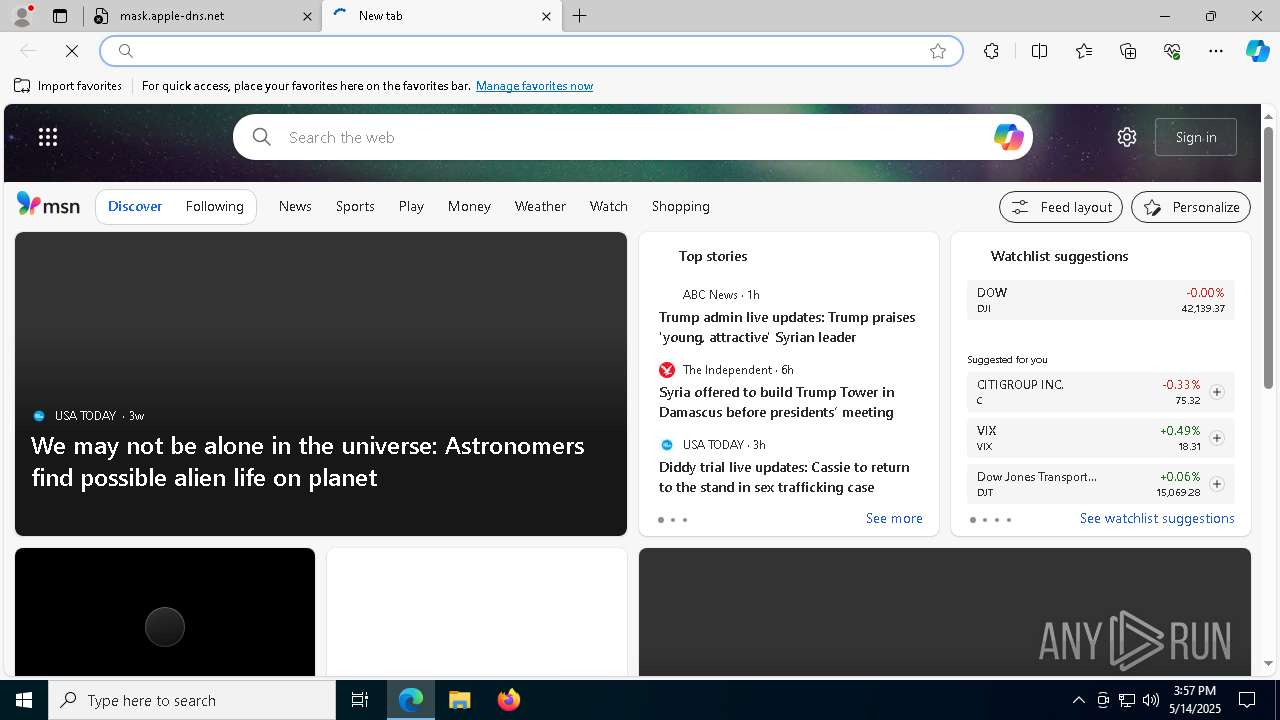Select the Following feed tab
This screenshot has height=720, width=1280.
click(214, 206)
